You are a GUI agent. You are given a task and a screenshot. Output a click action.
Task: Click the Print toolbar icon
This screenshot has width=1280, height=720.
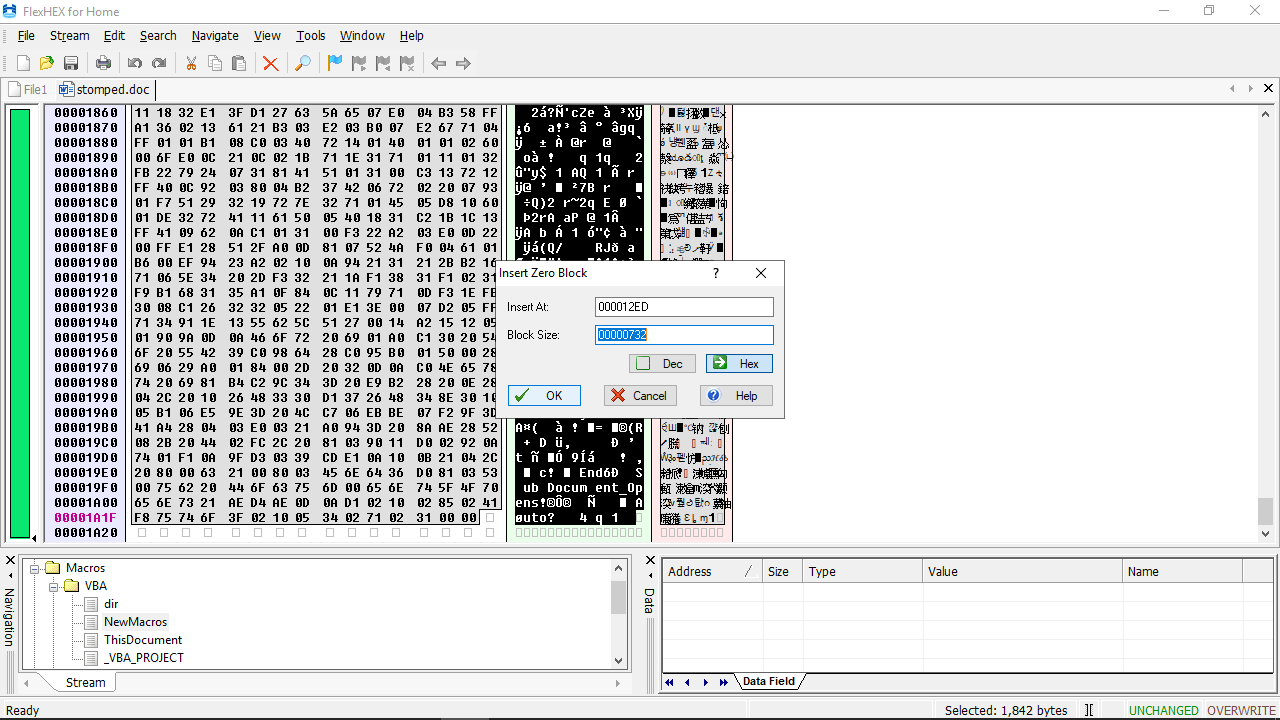tap(103, 63)
